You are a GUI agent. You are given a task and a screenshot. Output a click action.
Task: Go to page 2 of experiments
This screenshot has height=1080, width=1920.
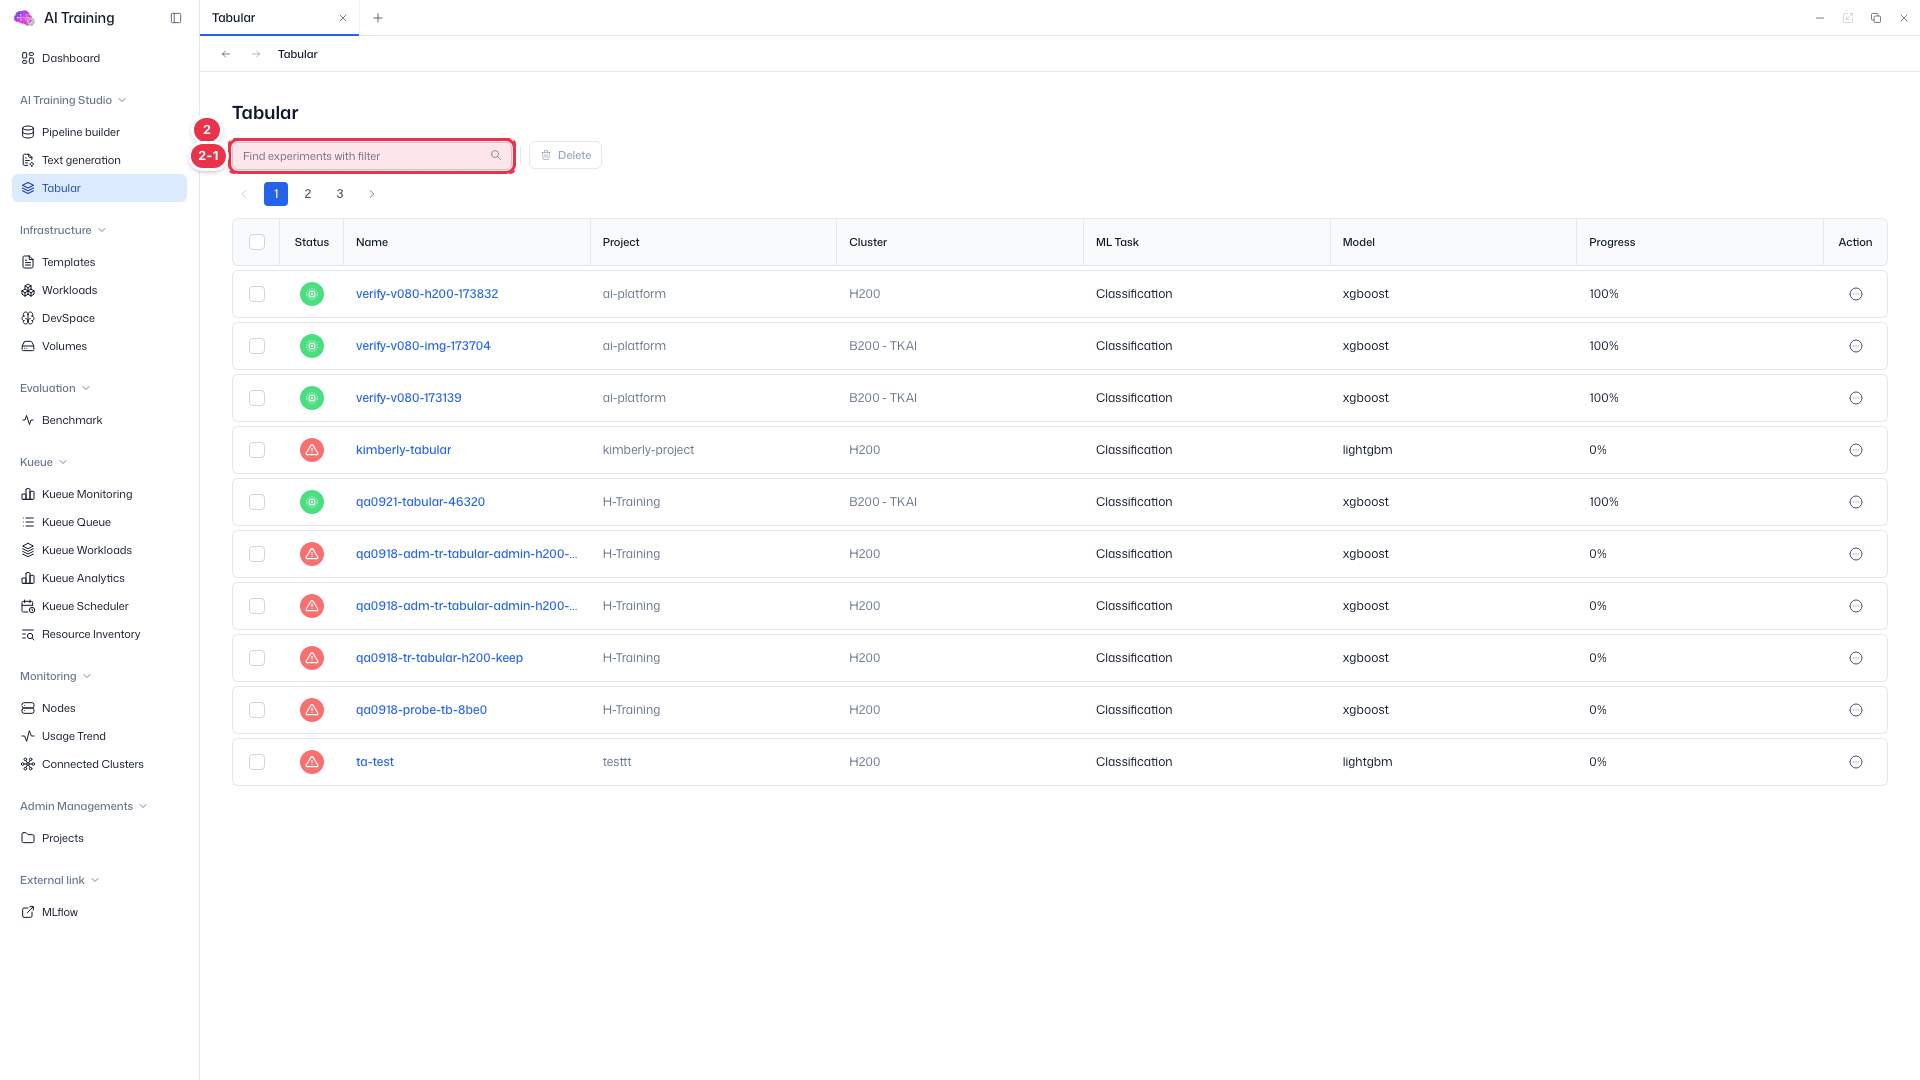(x=308, y=194)
